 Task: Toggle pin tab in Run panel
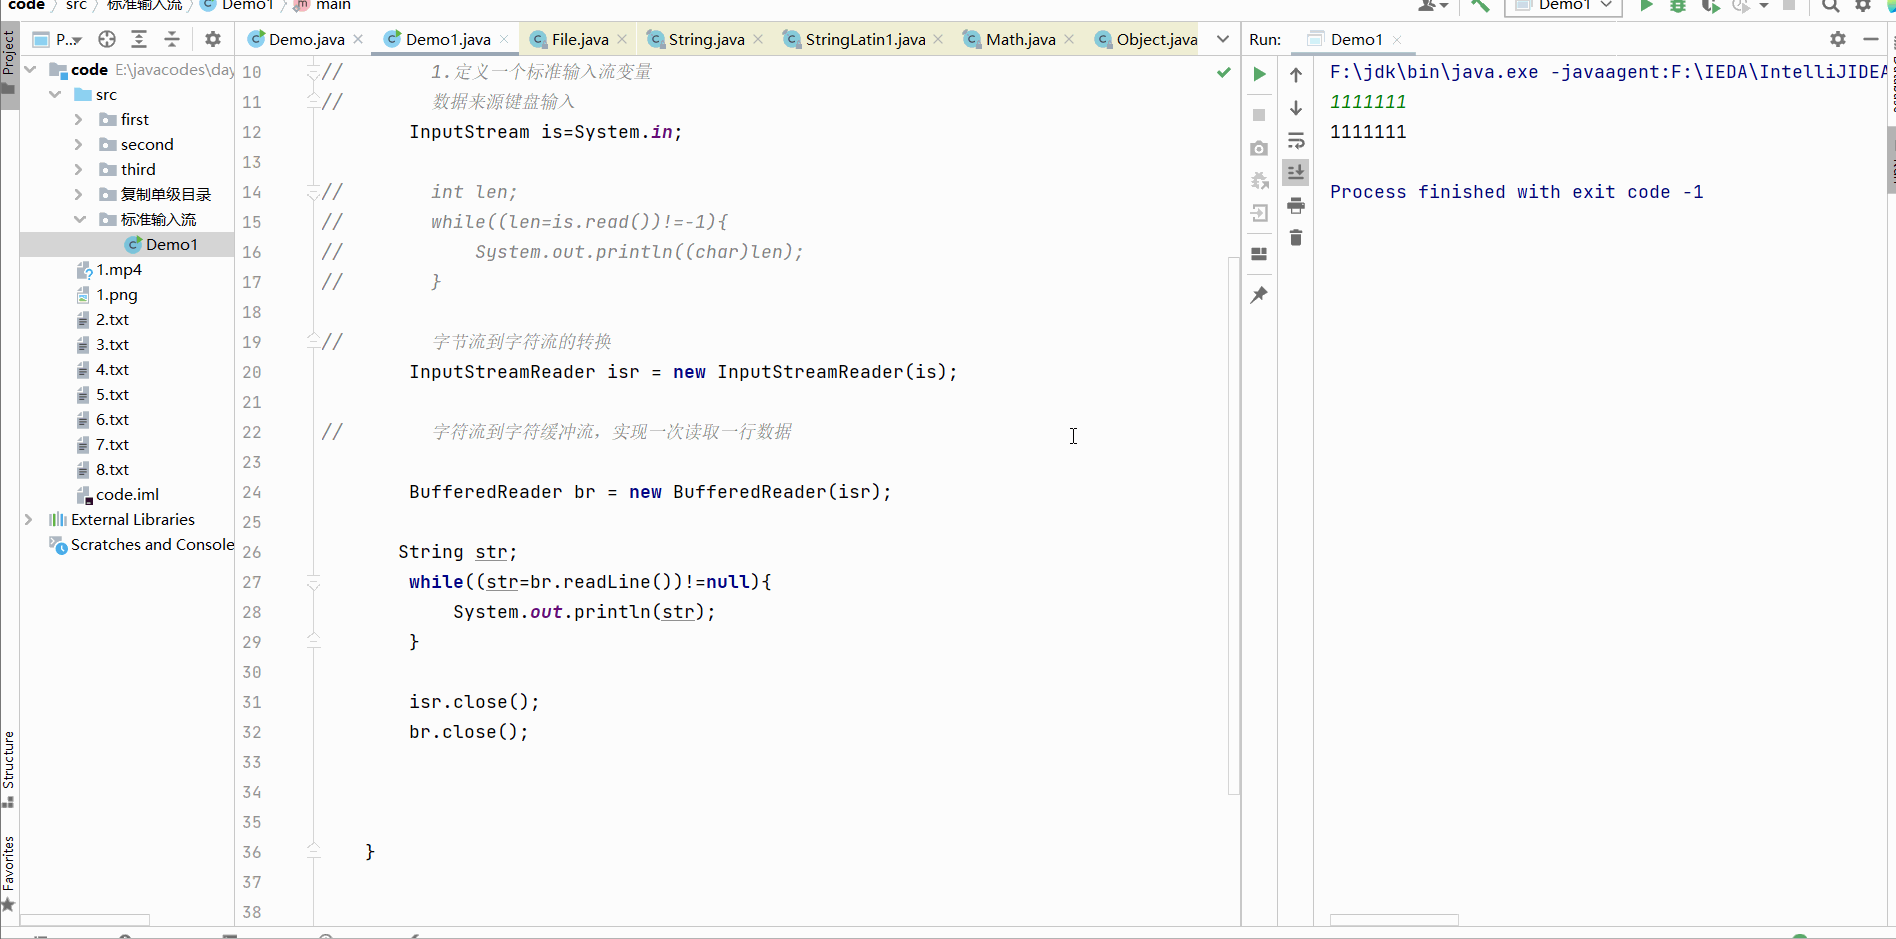(x=1259, y=295)
